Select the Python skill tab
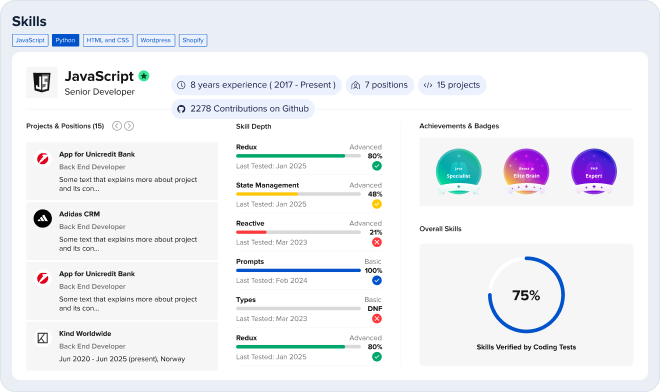 click(x=65, y=40)
